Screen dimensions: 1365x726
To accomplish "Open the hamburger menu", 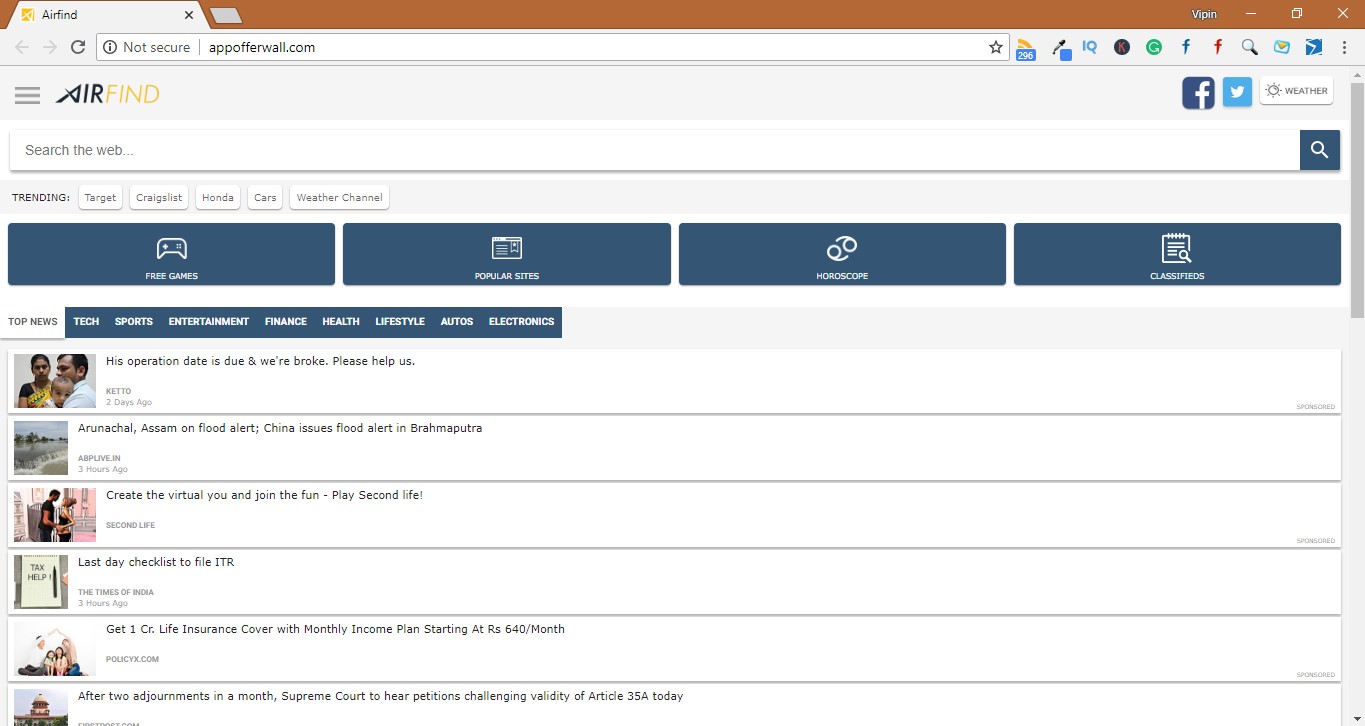I will [x=27, y=94].
